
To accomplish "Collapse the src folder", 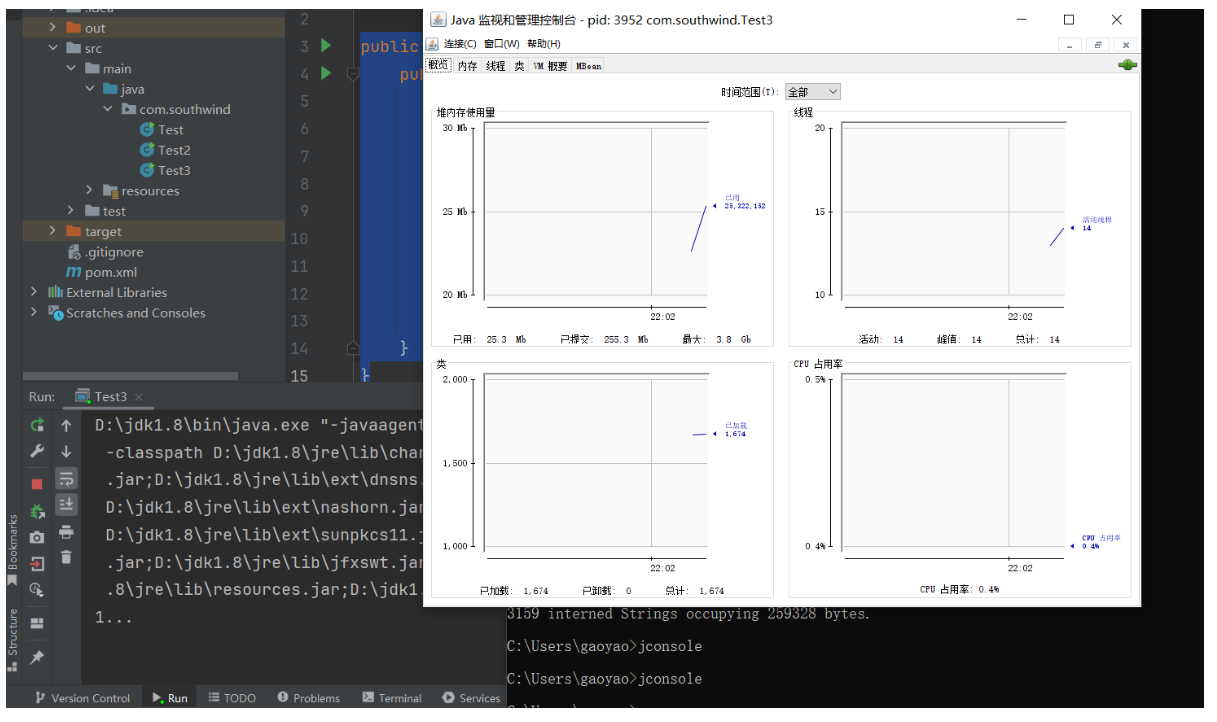I will point(53,48).
